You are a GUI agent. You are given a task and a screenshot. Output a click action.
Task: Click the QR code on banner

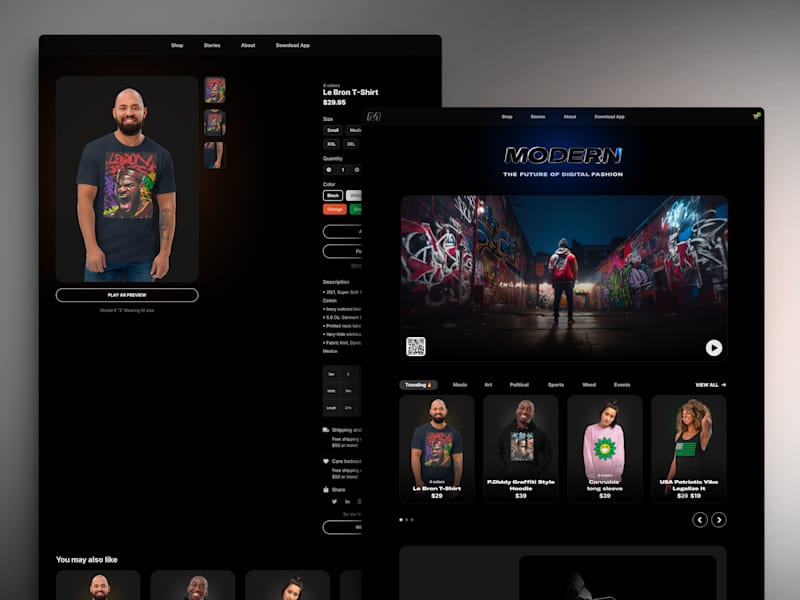[415, 346]
